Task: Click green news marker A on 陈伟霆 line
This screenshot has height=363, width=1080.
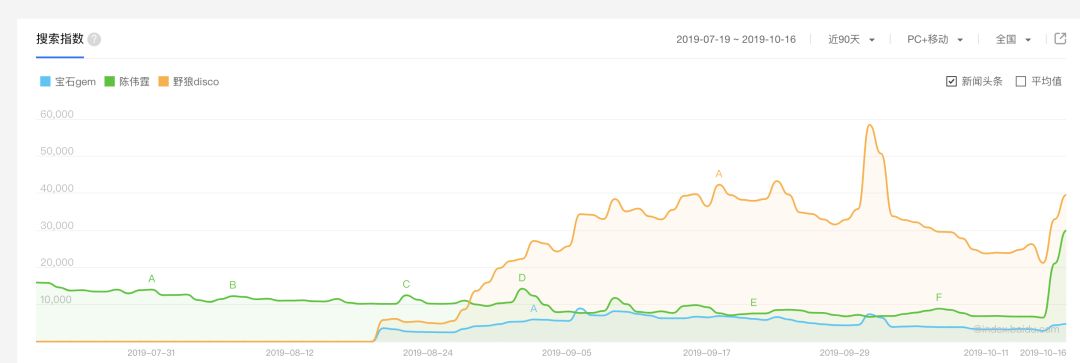Action: 152,279
